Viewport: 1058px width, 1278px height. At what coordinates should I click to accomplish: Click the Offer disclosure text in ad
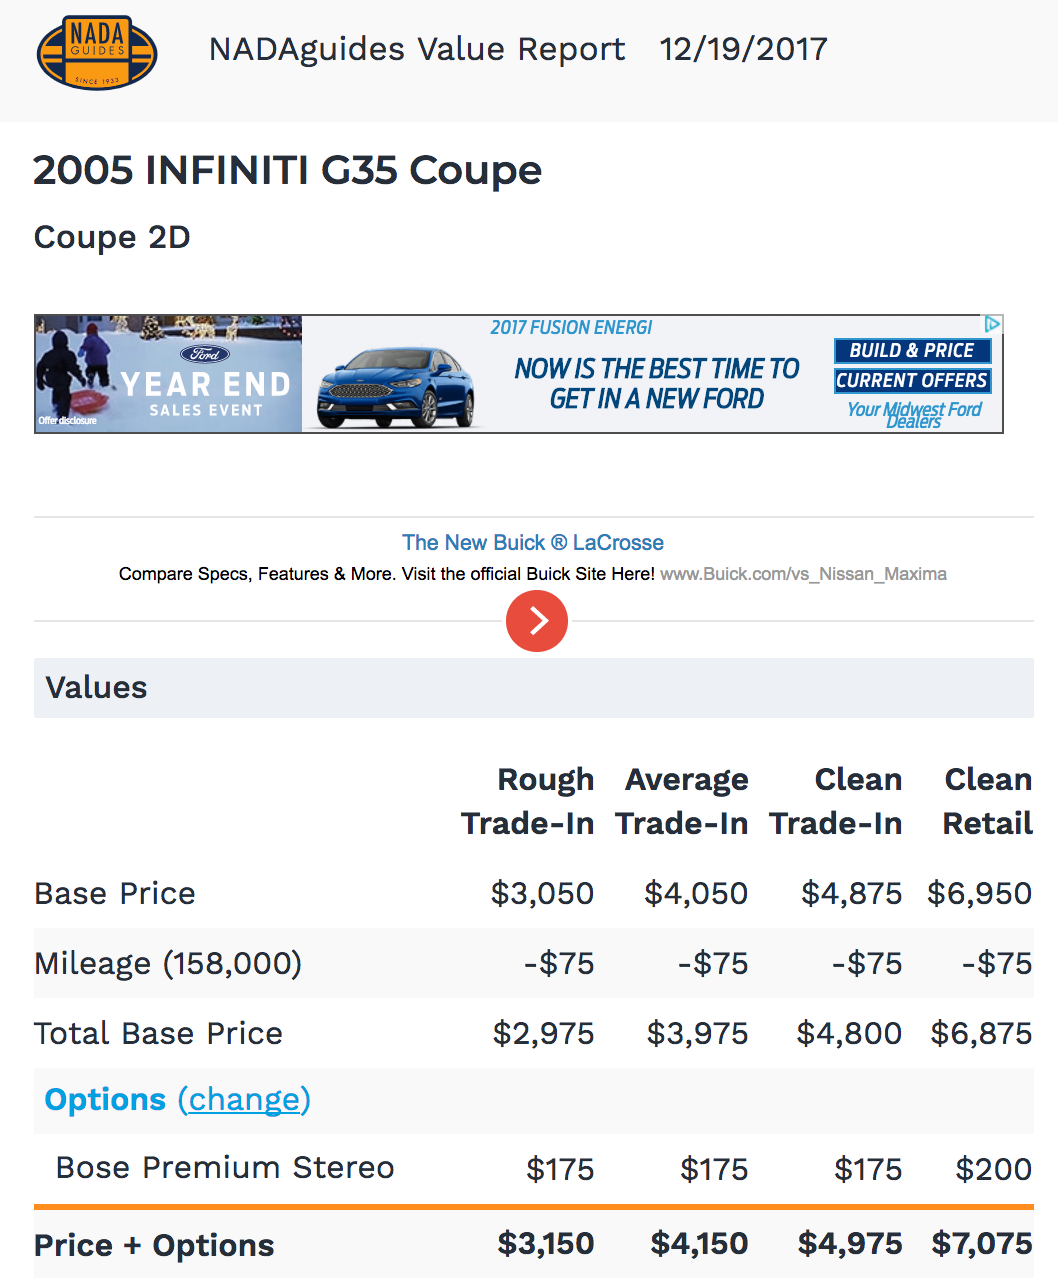click(x=68, y=421)
